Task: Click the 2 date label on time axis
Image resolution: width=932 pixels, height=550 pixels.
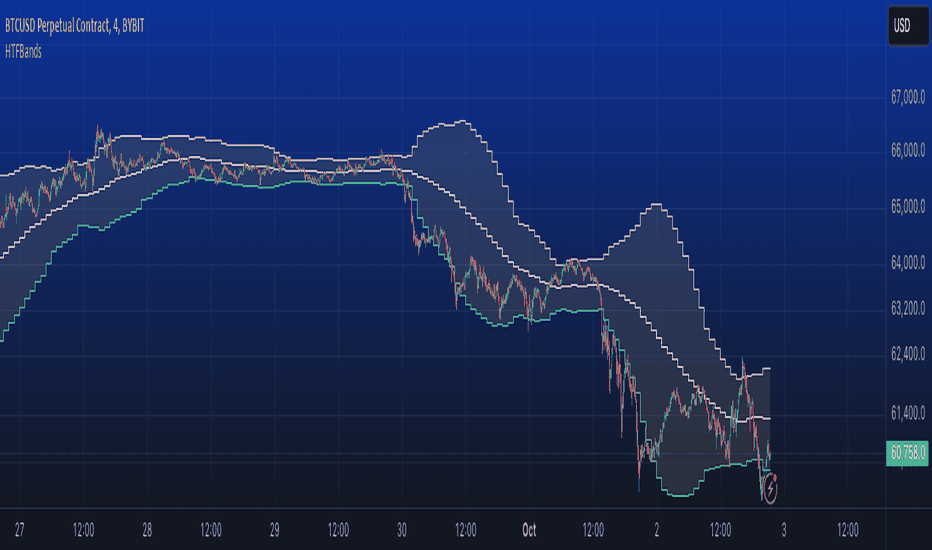Action: (x=656, y=530)
